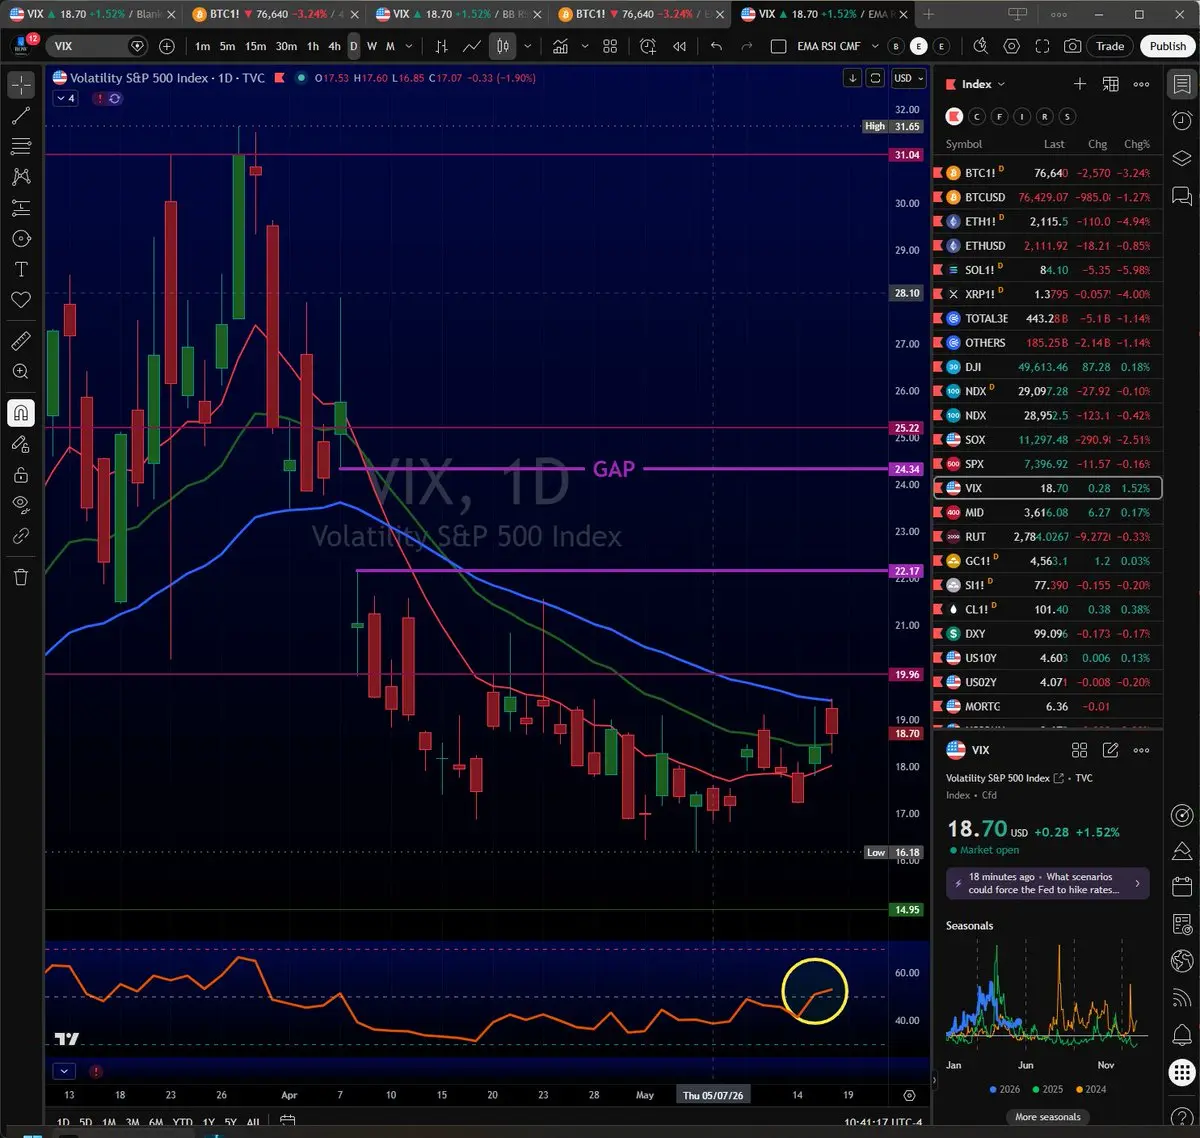Toggle lock all drawings
The height and width of the screenshot is (1138, 1200).
(21, 474)
